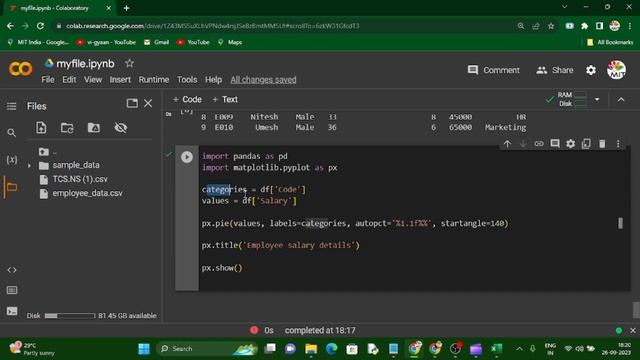
Task: Mount Google Drive
Action: coord(93,128)
